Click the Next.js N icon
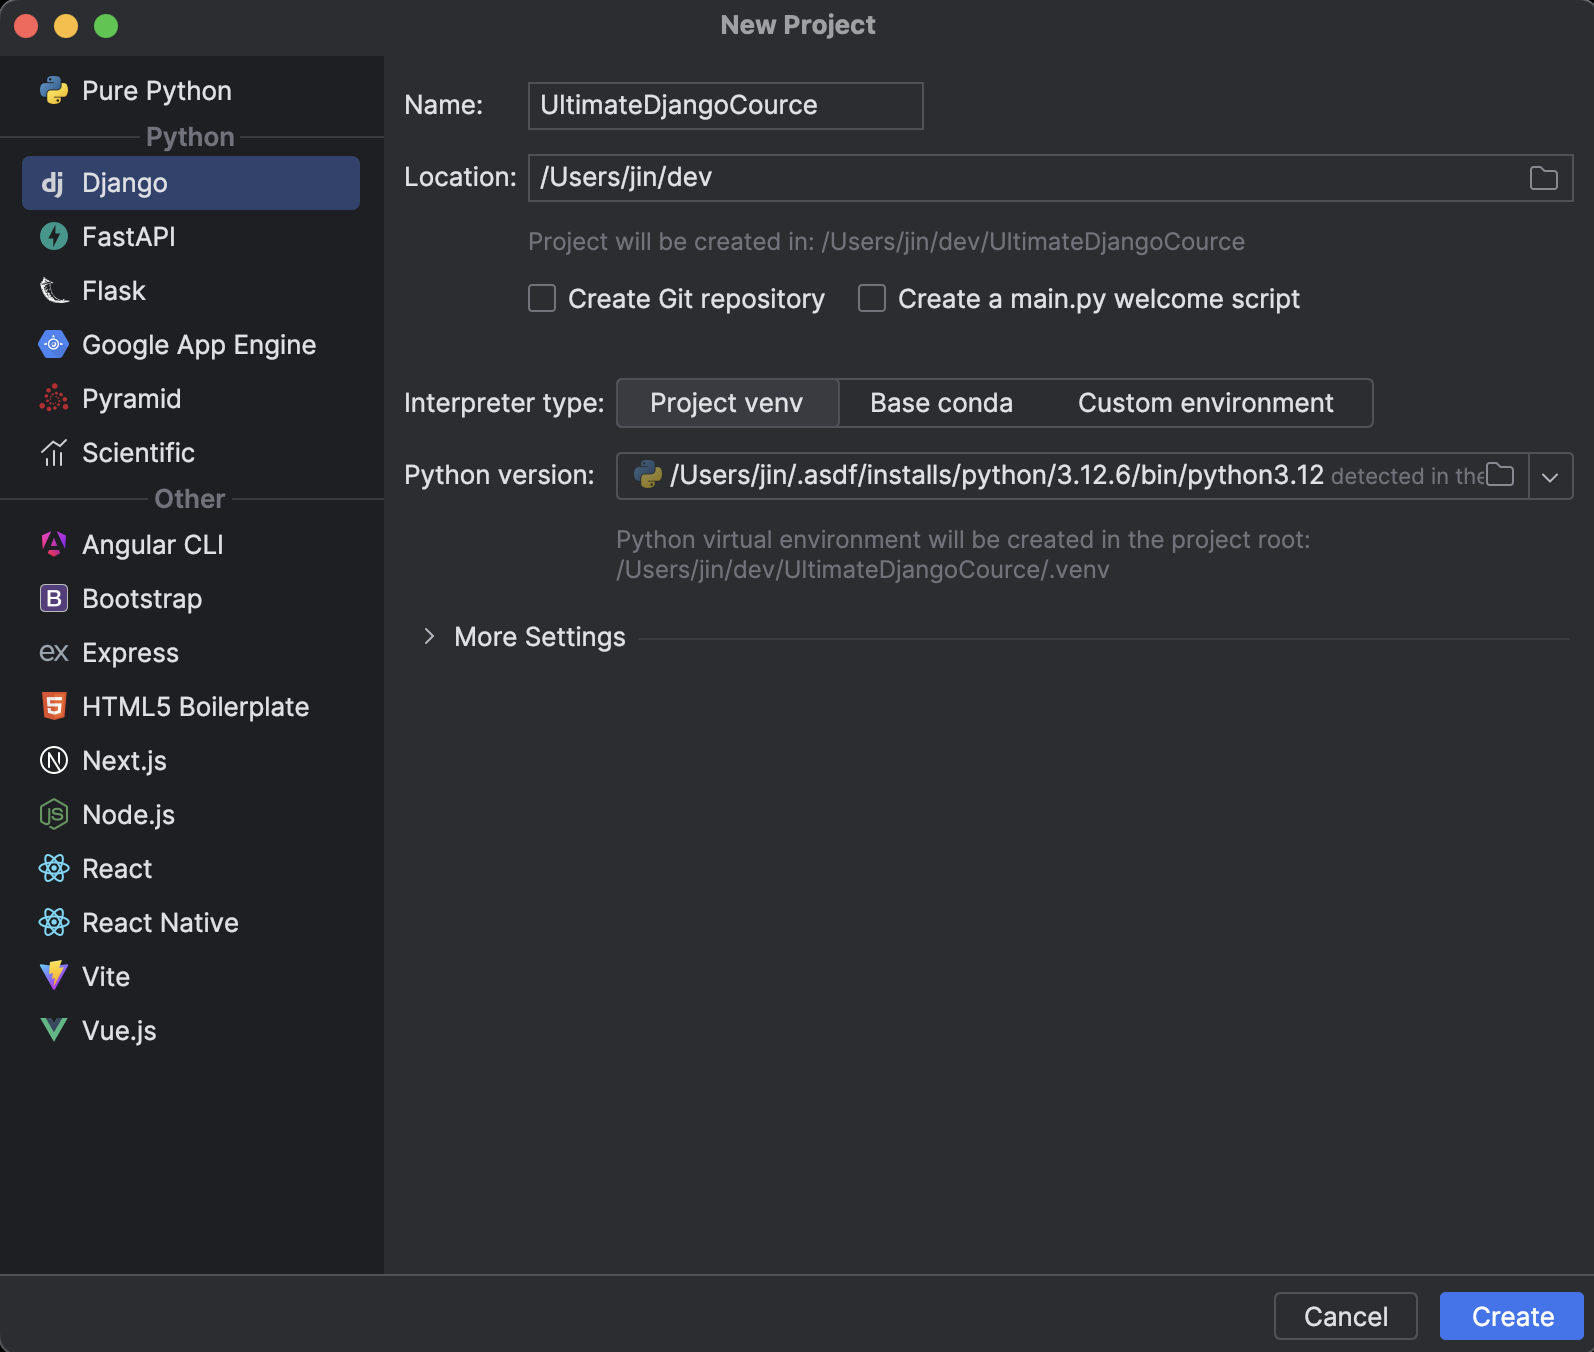The width and height of the screenshot is (1594, 1352). (54, 761)
